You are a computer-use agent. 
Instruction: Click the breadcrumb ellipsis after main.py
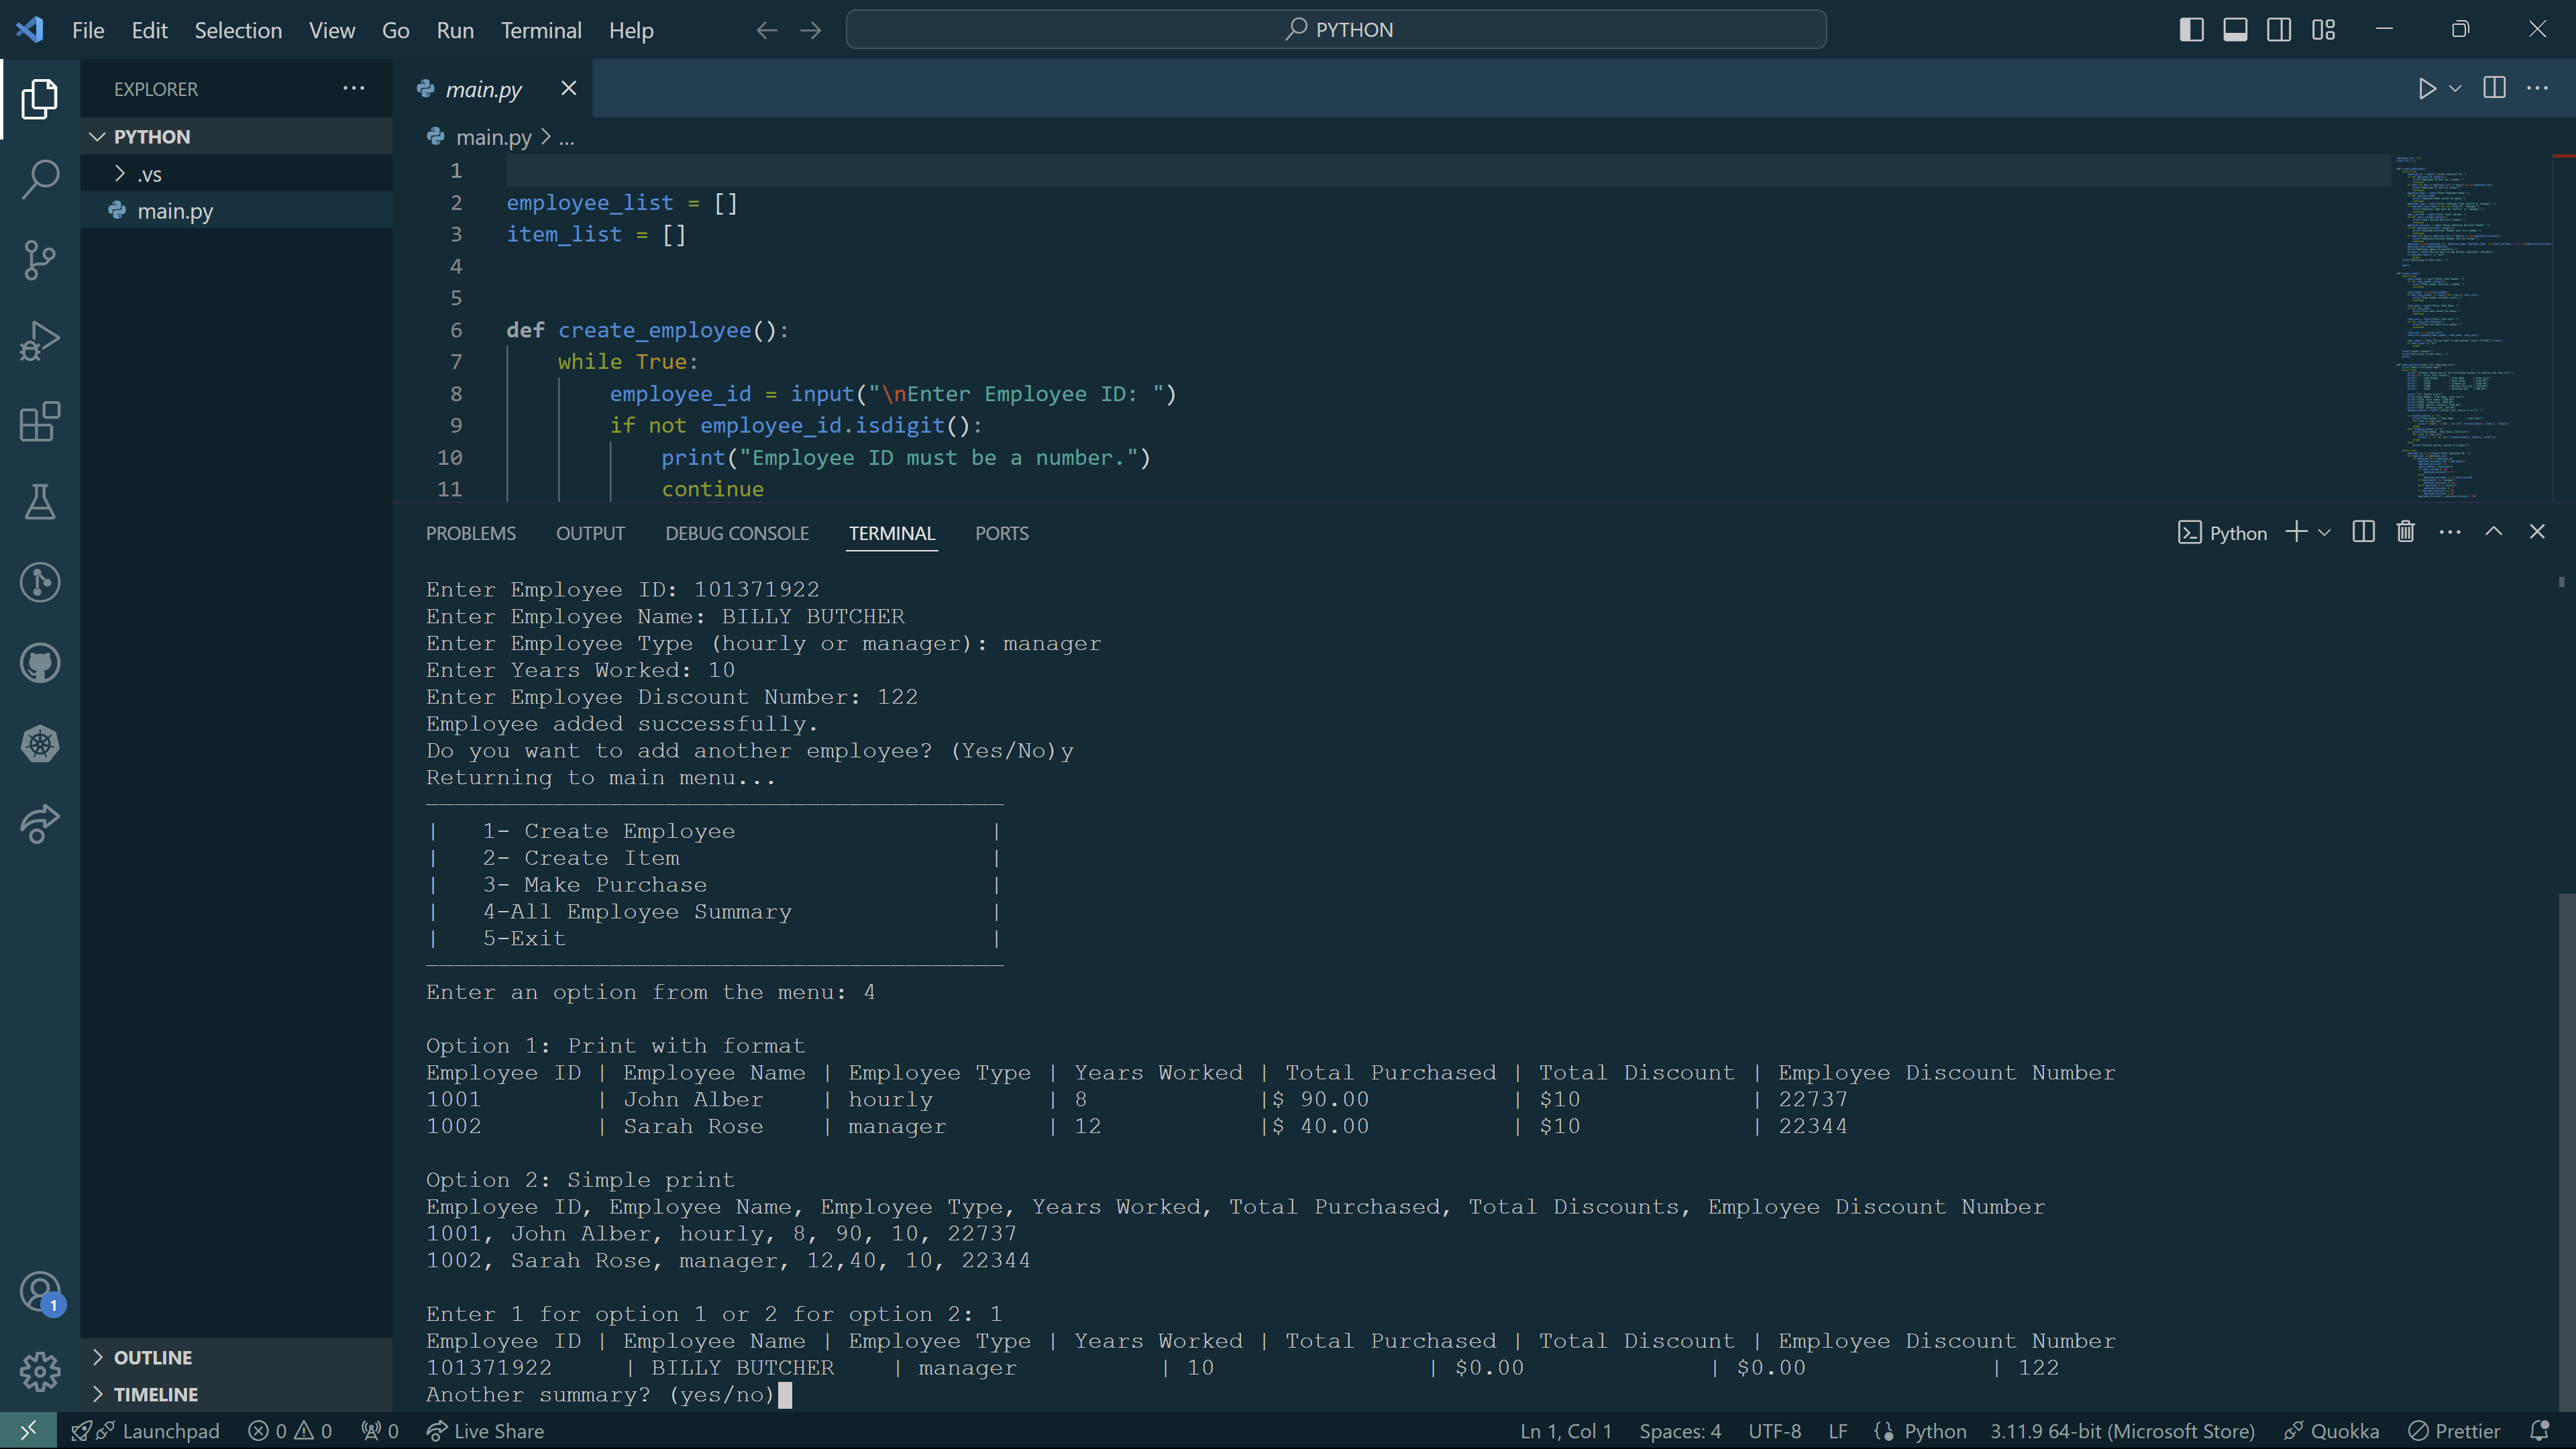point(566,138)
